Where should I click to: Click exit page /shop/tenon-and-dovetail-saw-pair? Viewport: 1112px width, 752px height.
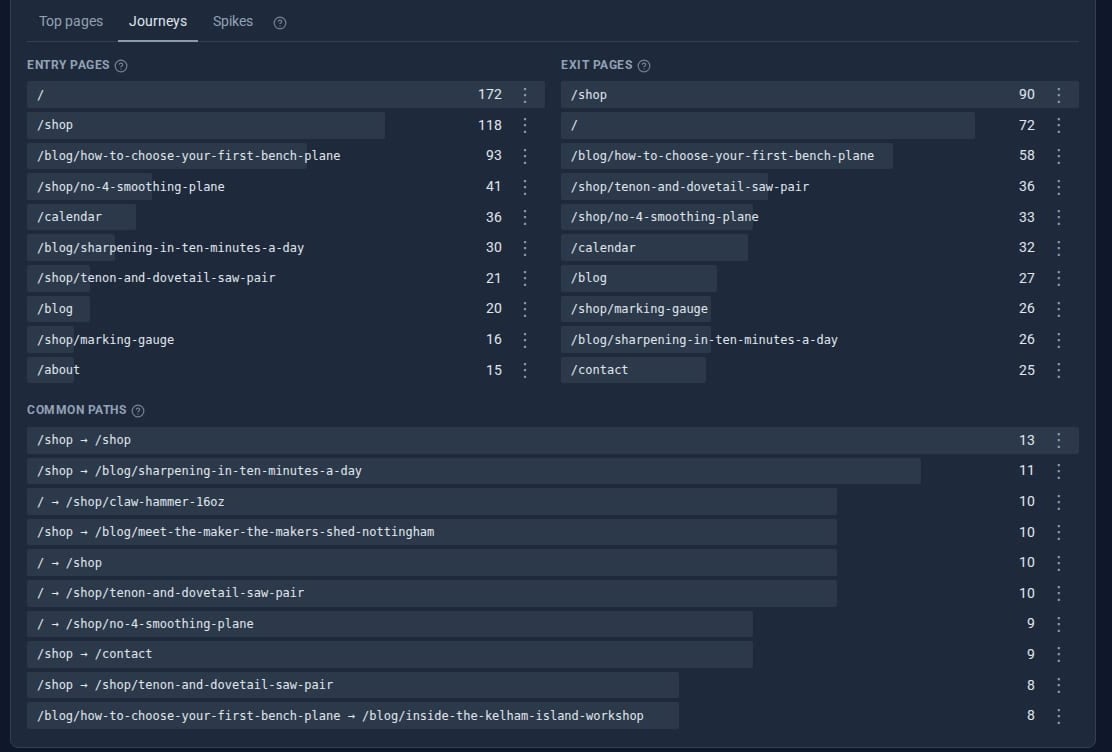(x=820, y=187)
